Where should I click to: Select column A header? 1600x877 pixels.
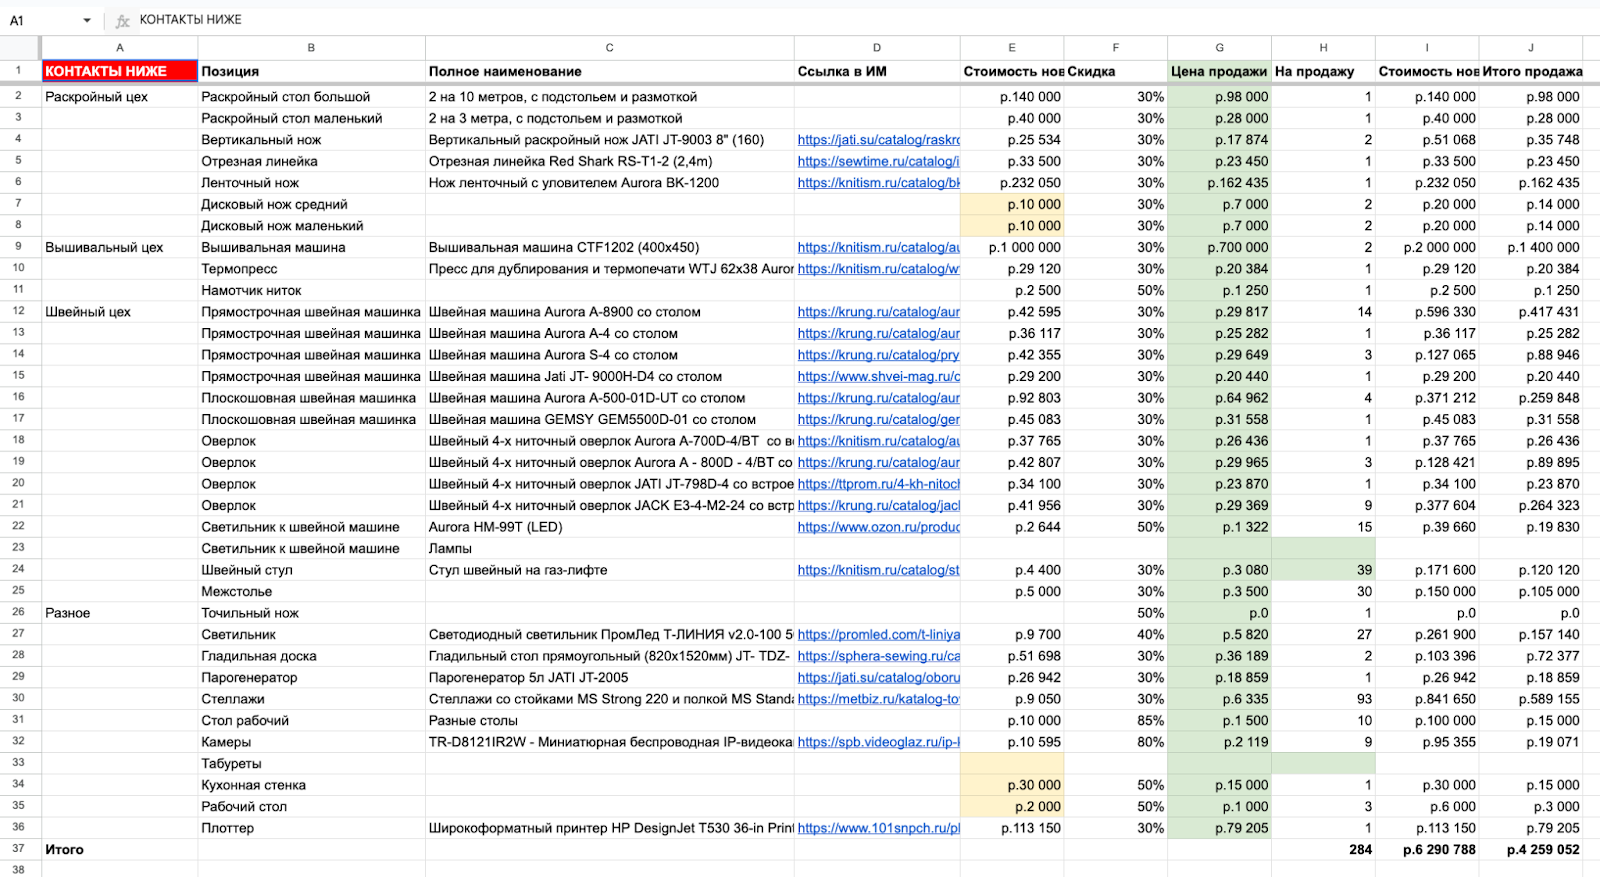point(120,48)
